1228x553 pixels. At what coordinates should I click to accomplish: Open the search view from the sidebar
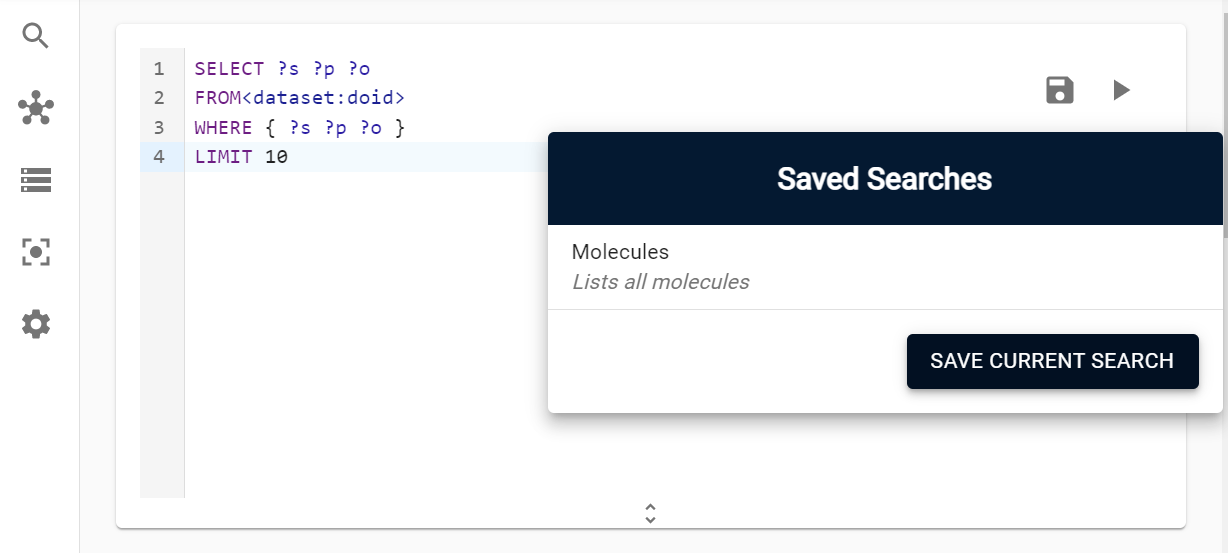point(36,36)
